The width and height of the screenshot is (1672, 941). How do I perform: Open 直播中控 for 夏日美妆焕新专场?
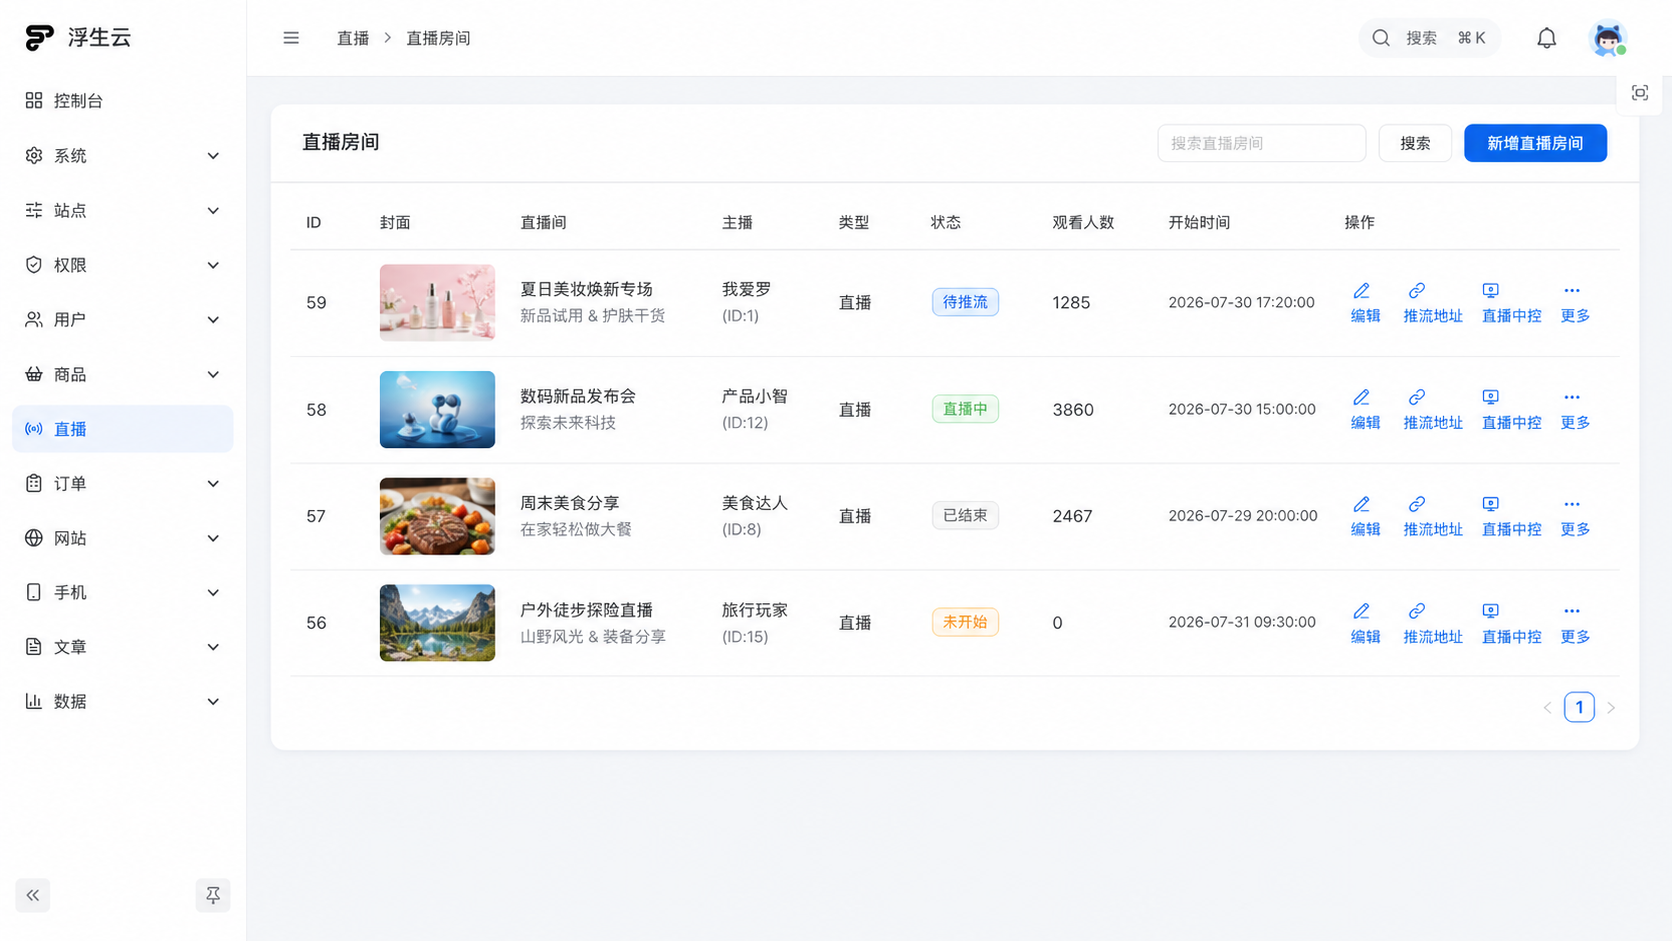pyautogui.click(x=1511, y=303)
